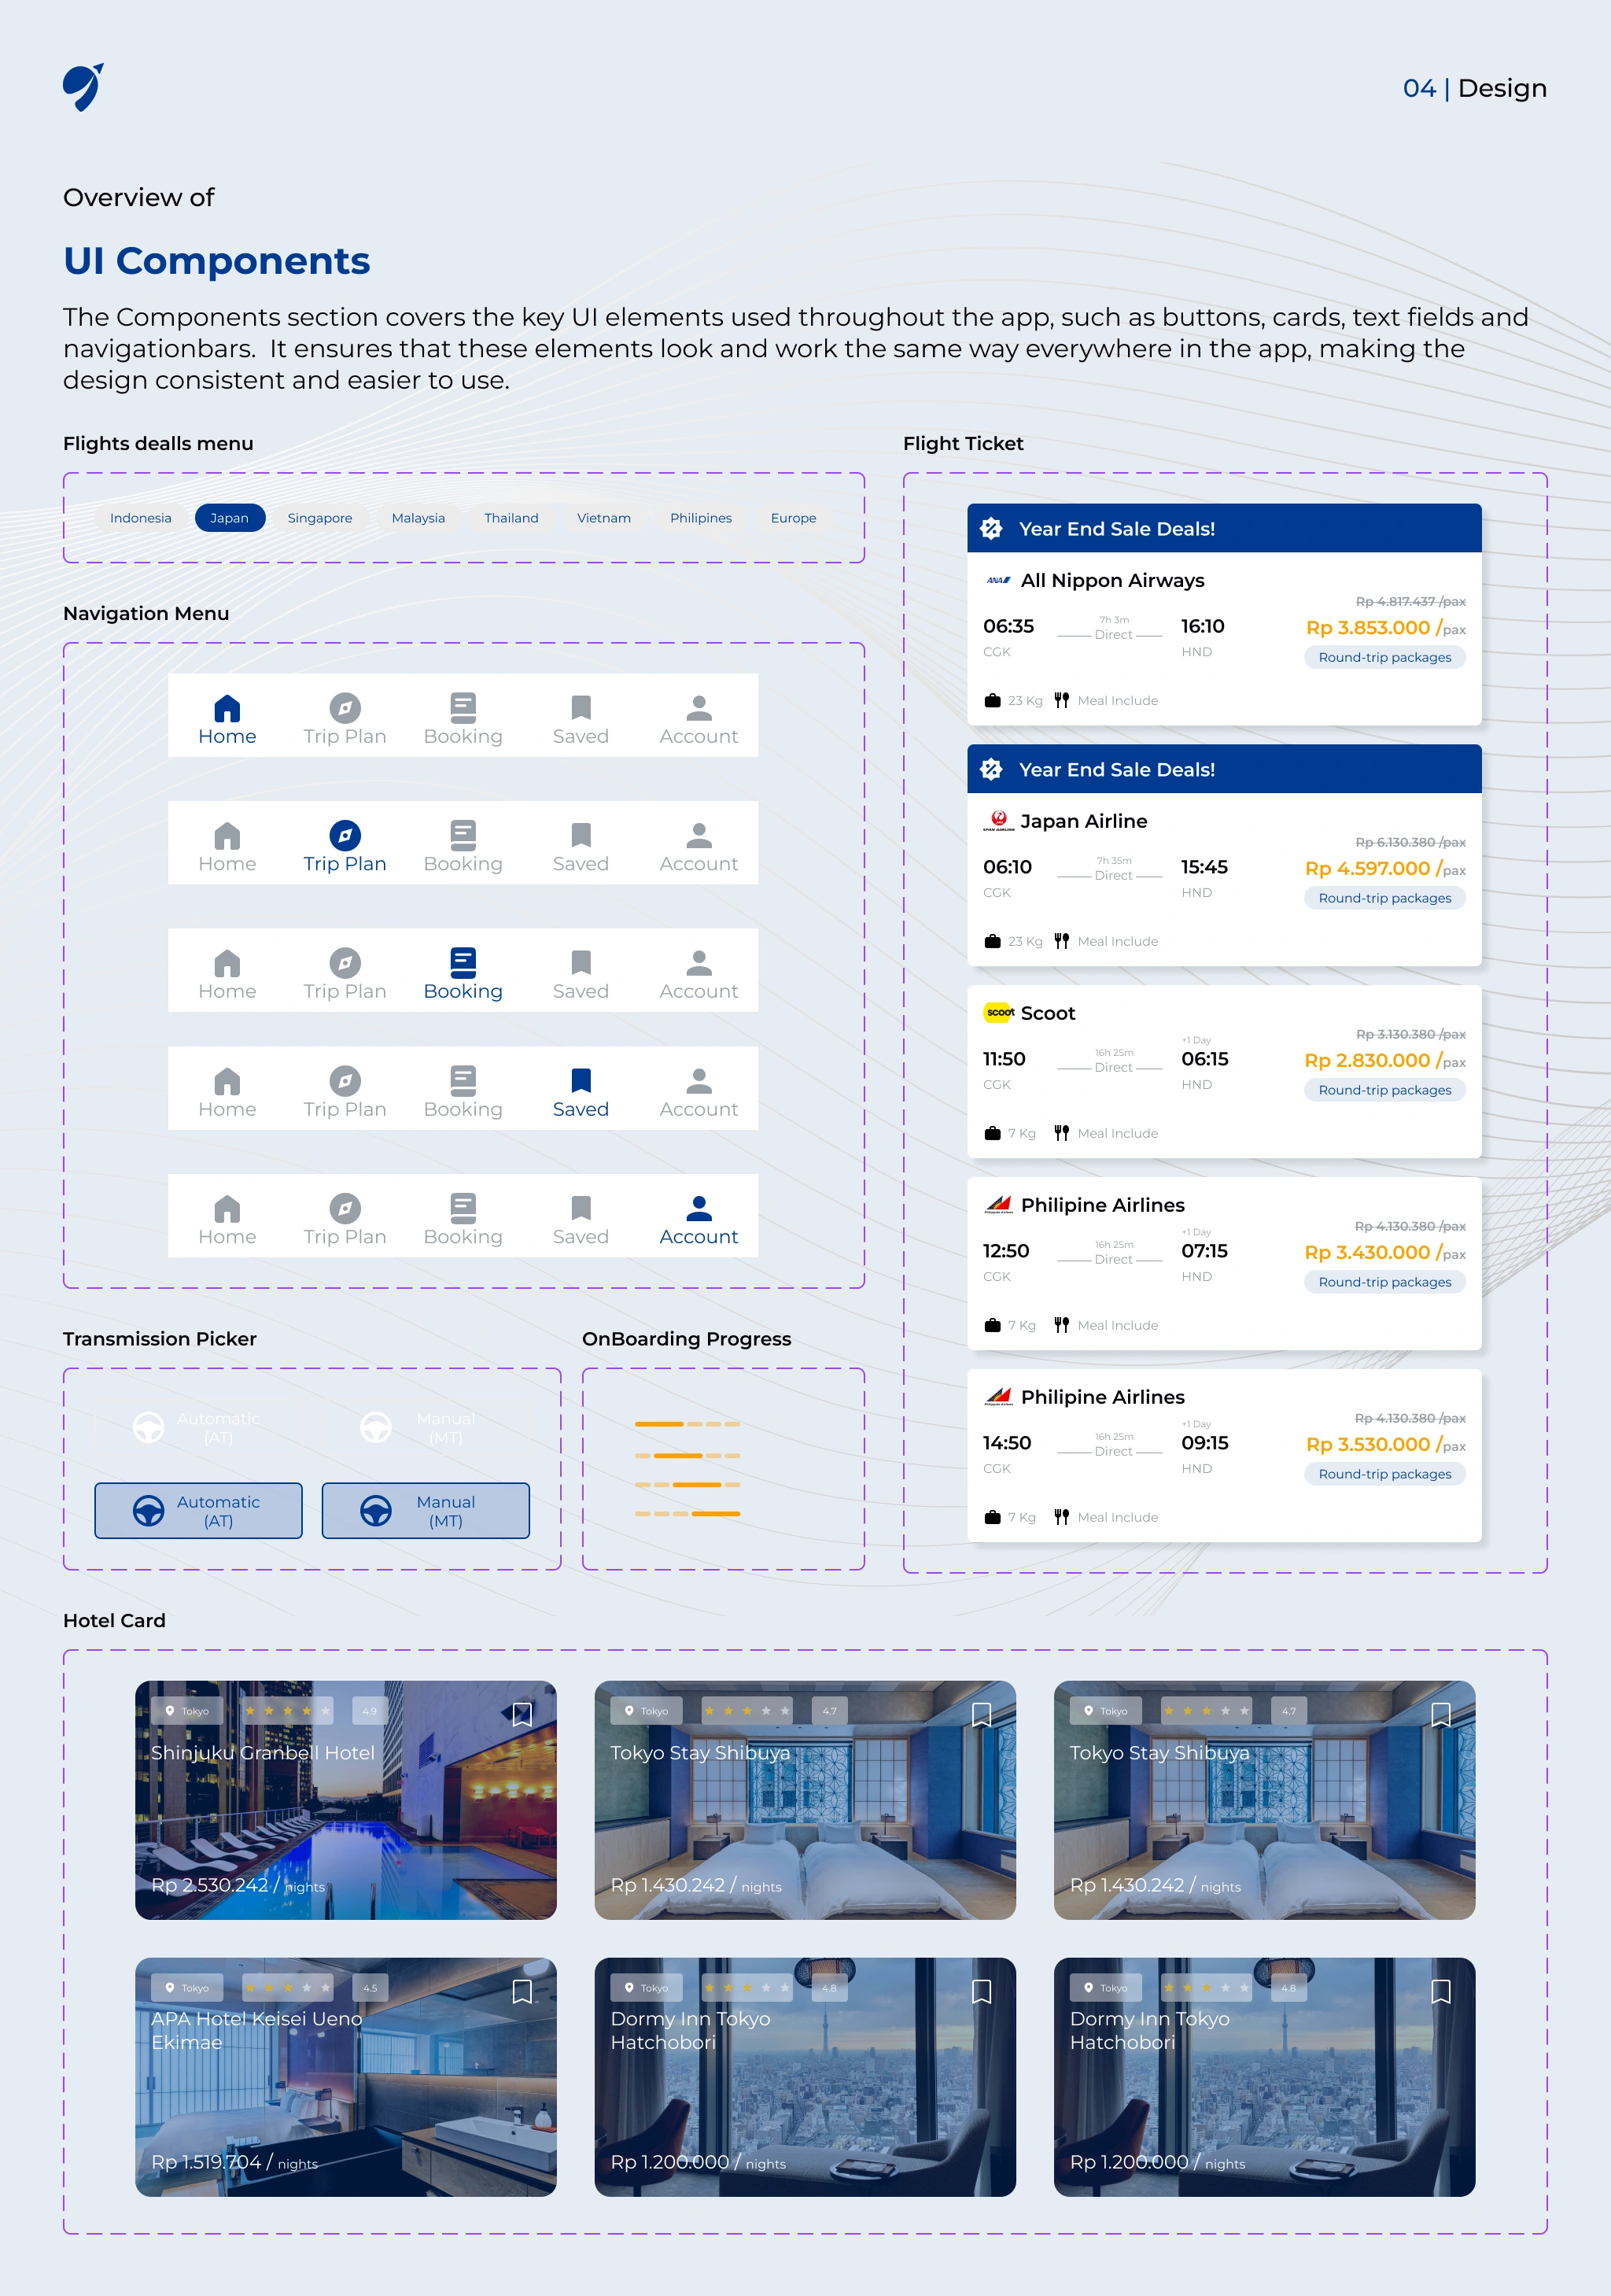Click the highlighted Booking nav icon
Screen dimensions: 1611x2296
click(x=463, y=962)
